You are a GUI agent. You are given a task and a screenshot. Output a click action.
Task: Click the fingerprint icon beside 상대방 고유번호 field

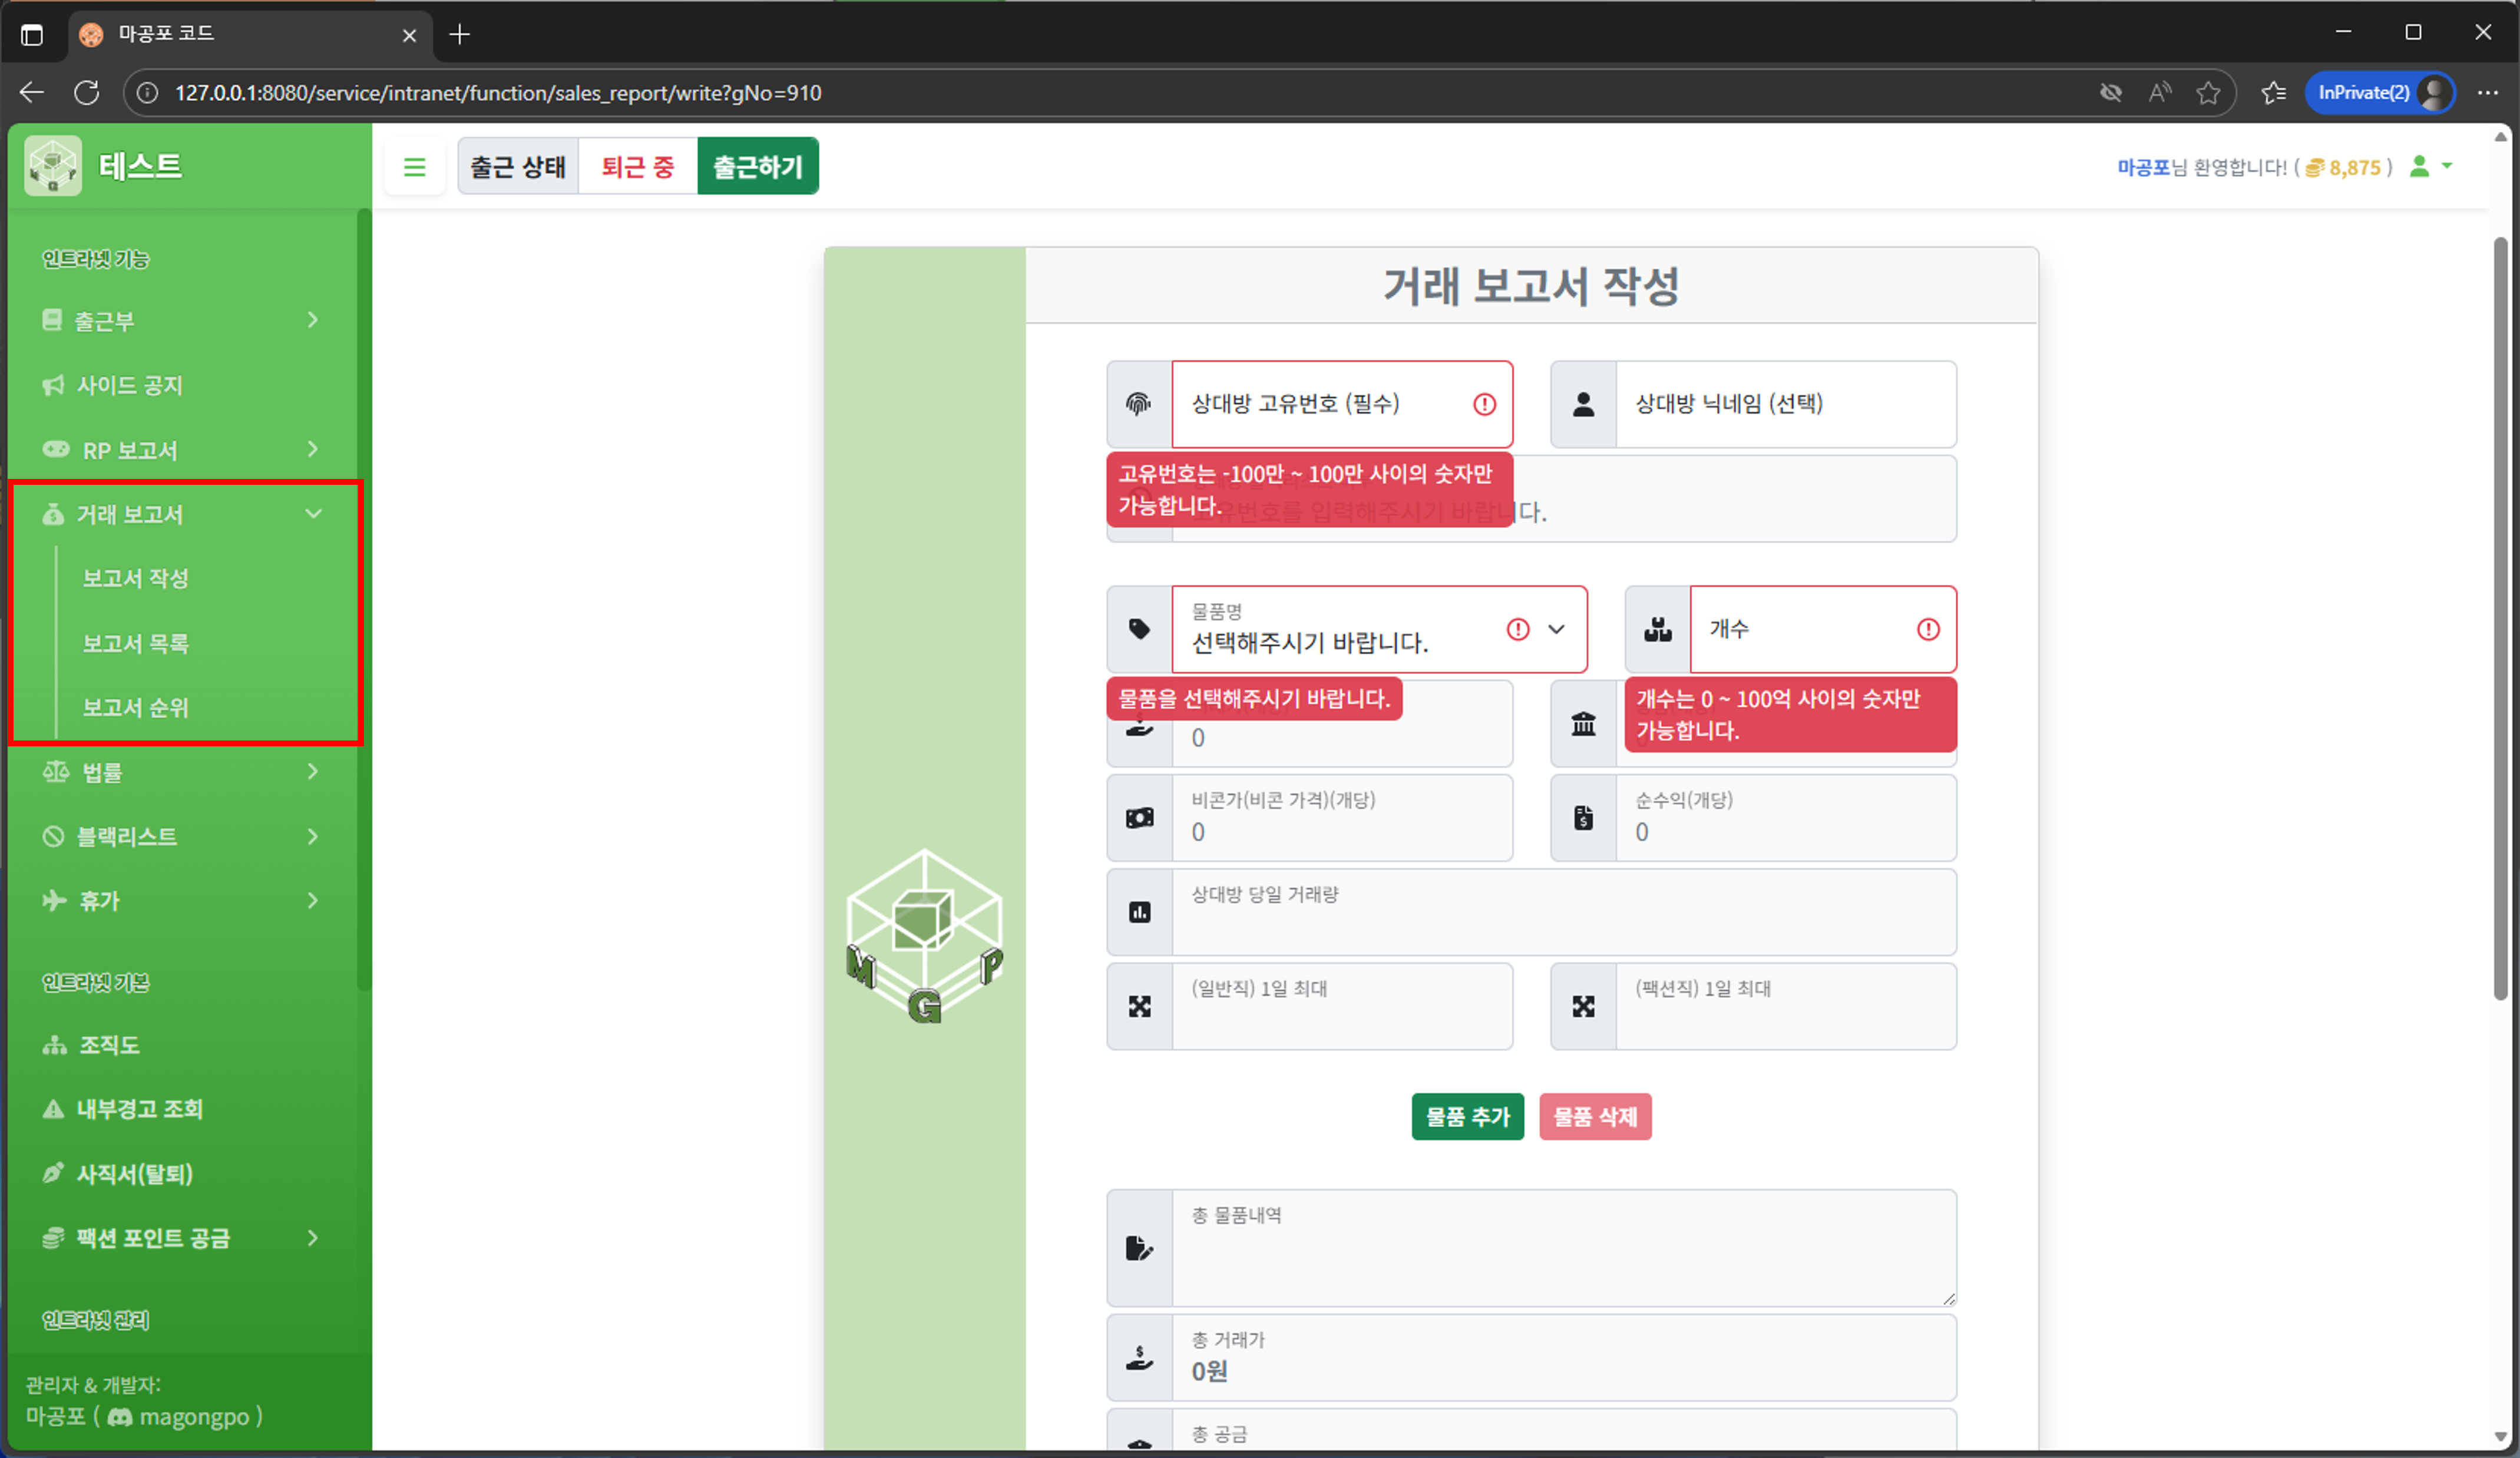[1138, 404]
